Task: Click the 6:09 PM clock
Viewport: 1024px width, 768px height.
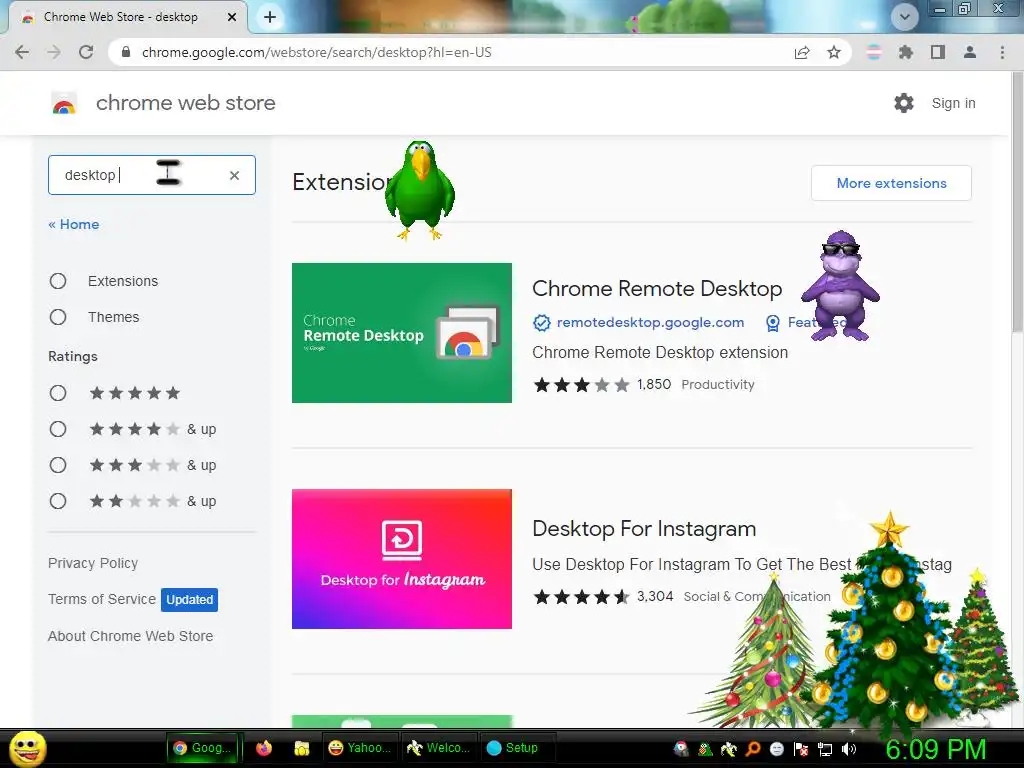Action: [x=936, y=749]
